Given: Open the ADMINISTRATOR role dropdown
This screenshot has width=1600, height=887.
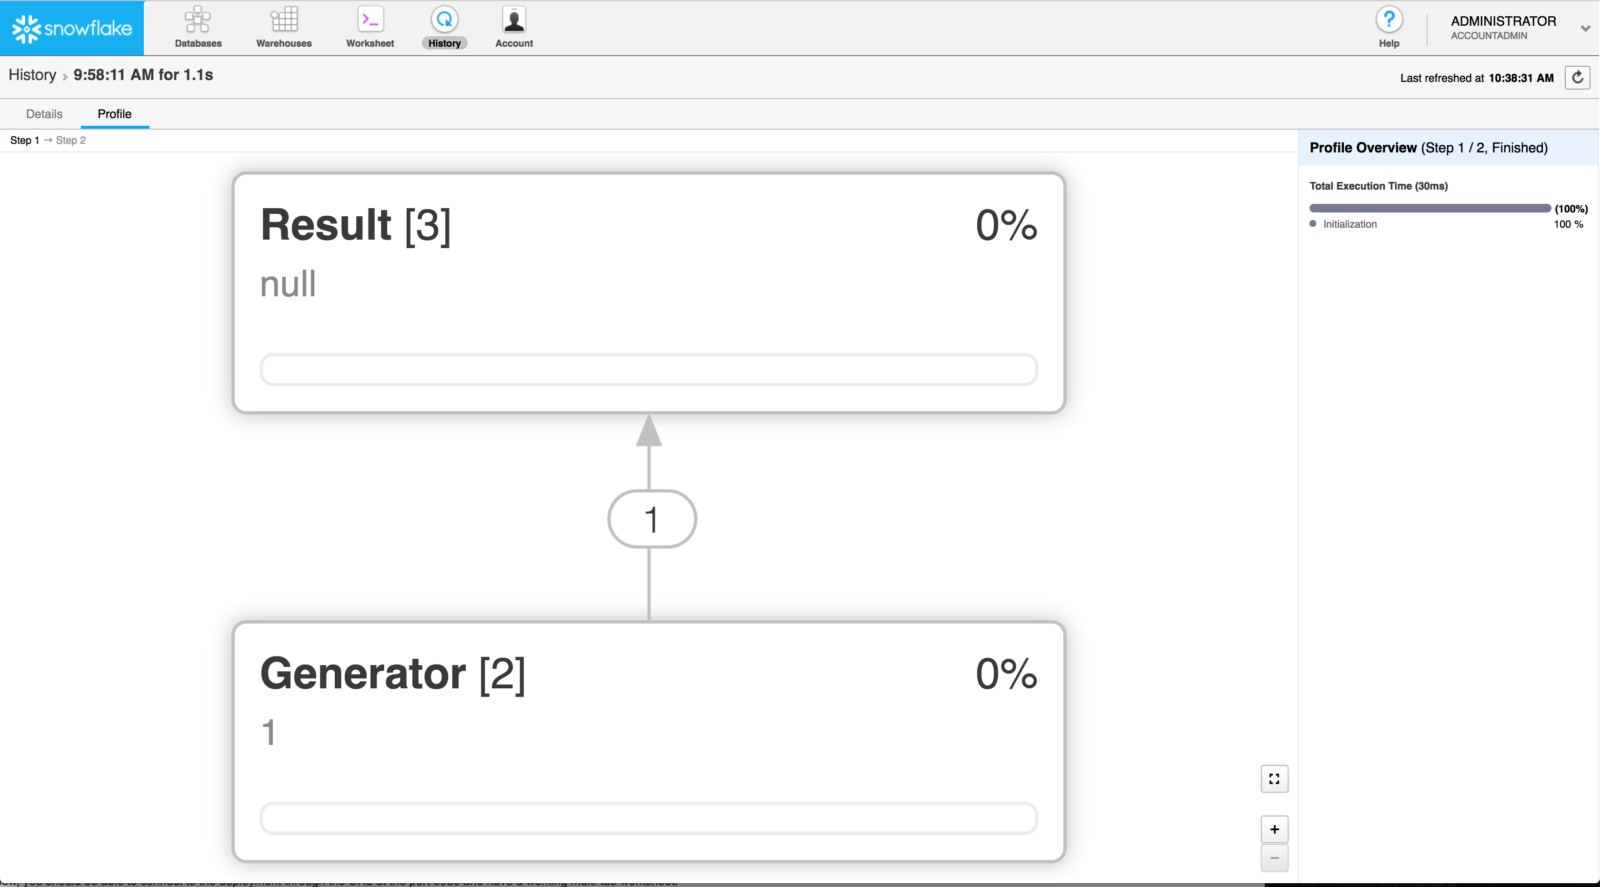Looking at the screenshot, I should (x=1583, y=27).
